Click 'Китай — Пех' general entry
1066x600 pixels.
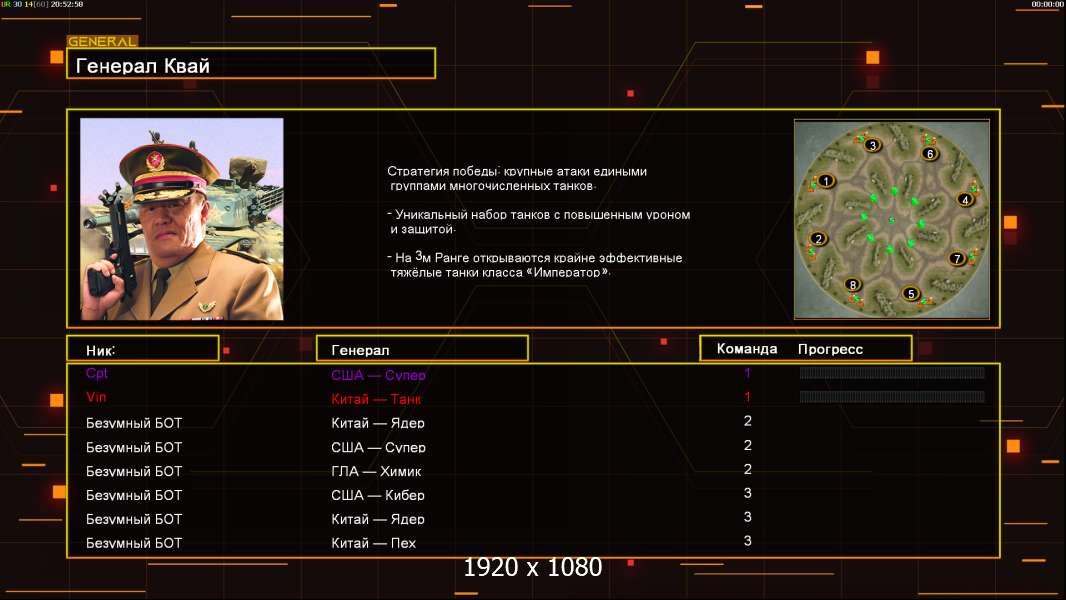click(373, 543)
